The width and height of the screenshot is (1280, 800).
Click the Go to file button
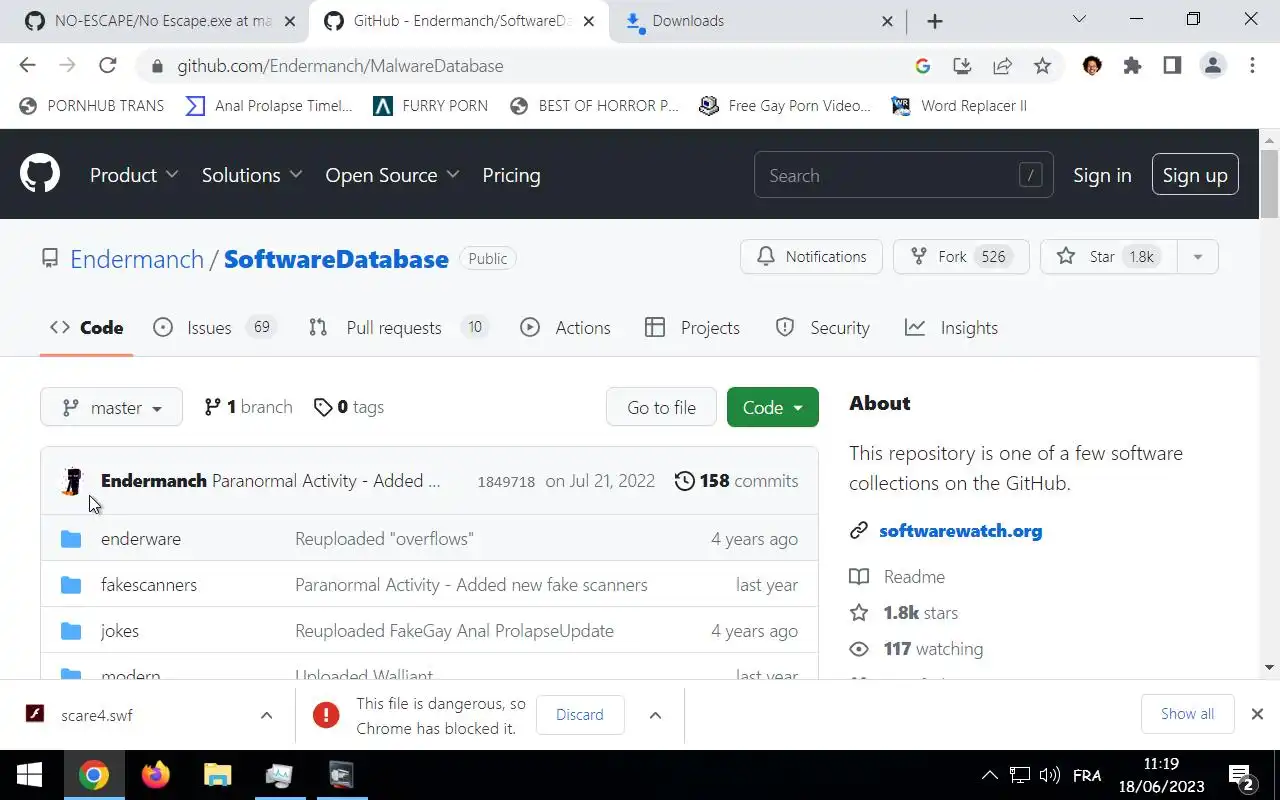point(661,407)
